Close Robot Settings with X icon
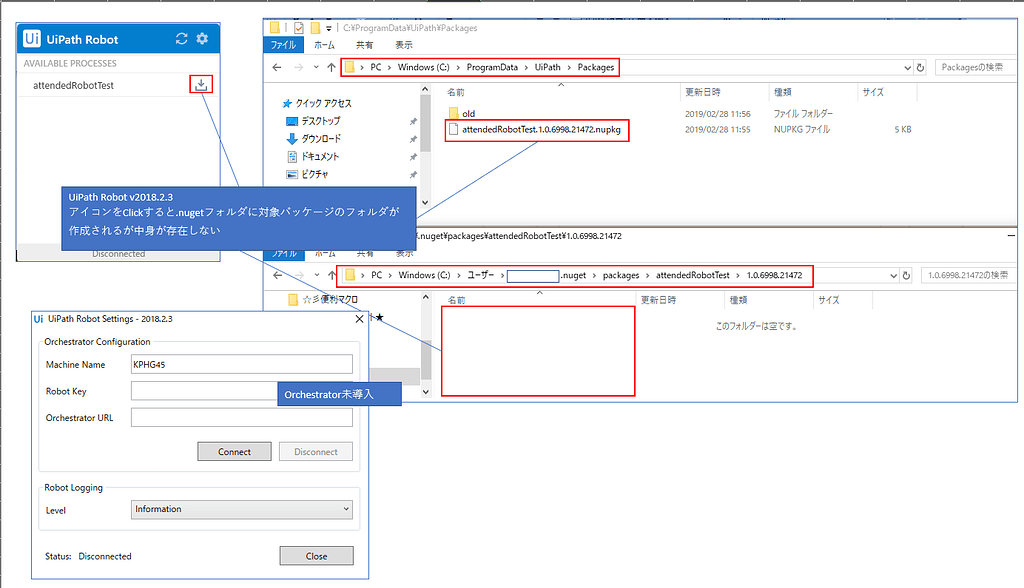 359,319
